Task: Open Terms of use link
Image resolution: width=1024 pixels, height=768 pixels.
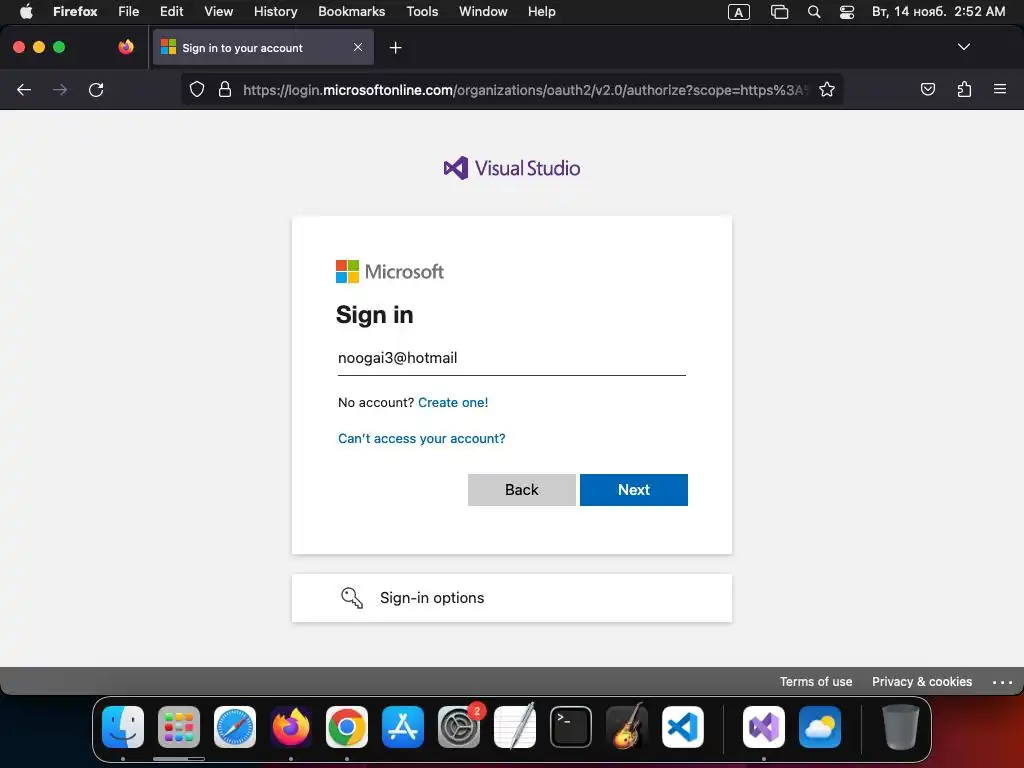Action: (816, 681)
